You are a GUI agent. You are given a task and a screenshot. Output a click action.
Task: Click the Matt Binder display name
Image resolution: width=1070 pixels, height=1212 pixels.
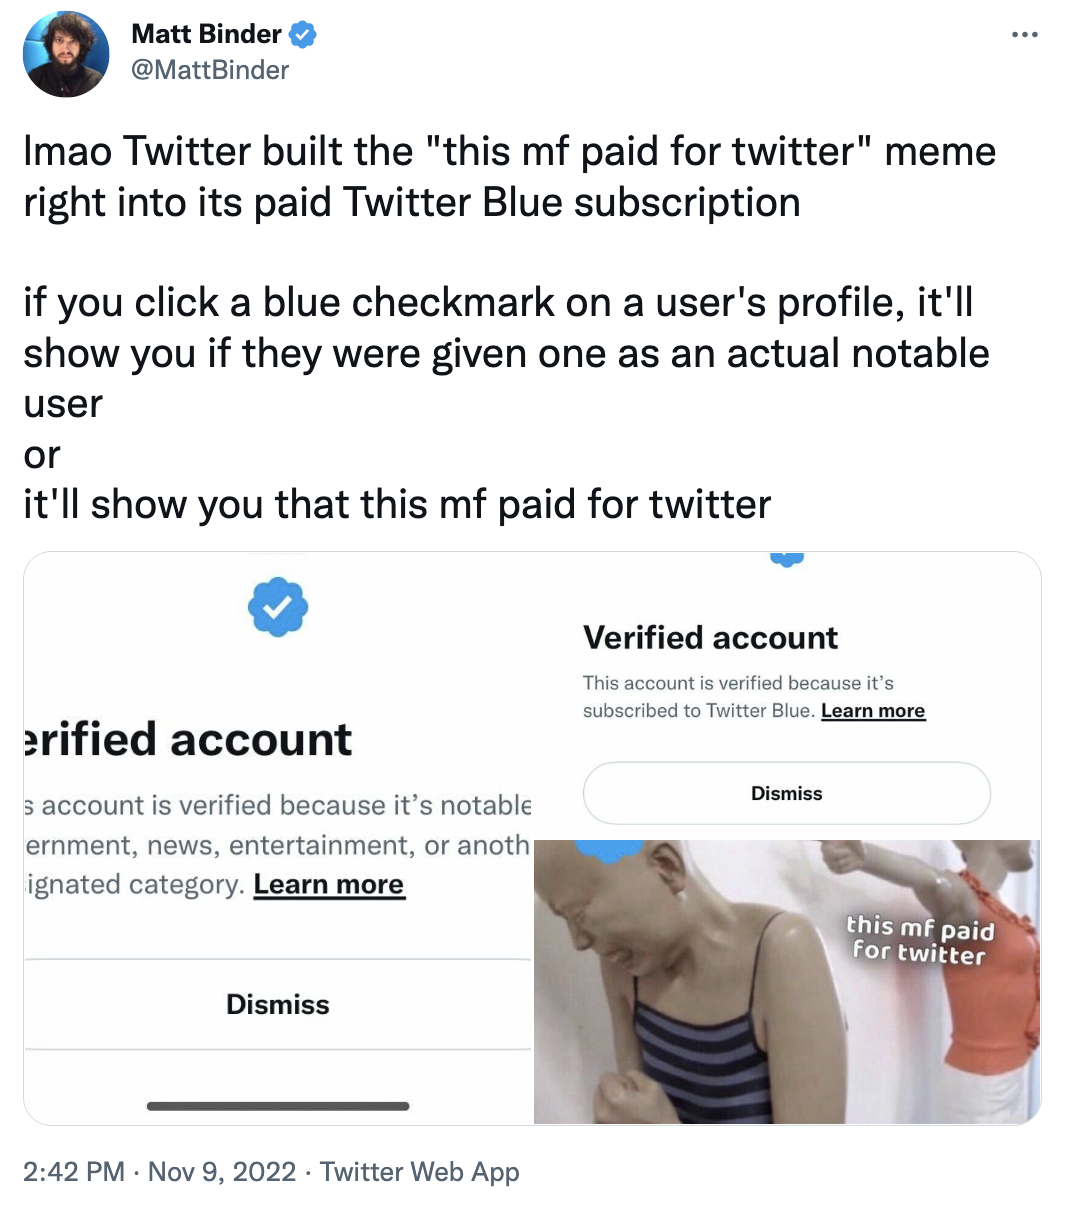205,33
